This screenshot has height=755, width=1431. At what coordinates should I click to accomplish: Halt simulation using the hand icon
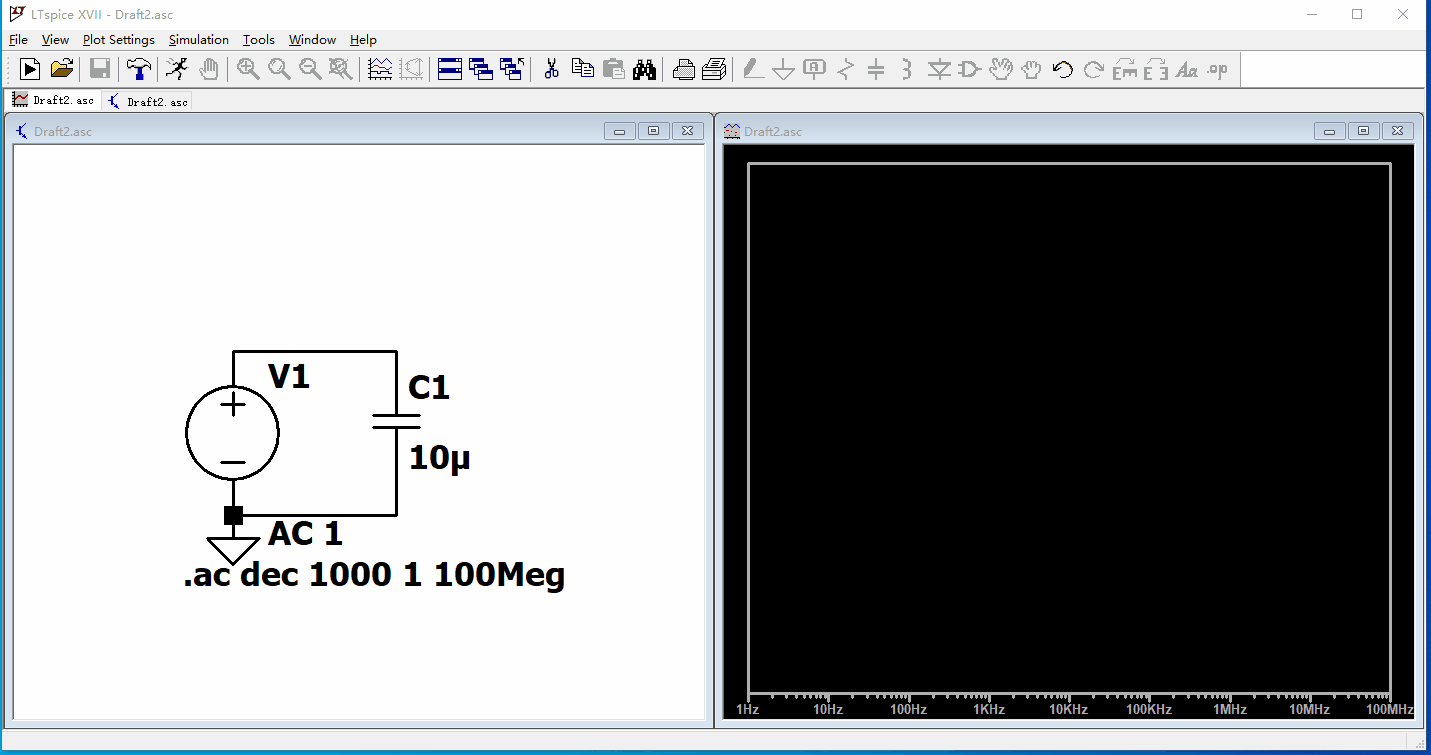pyautogui.click(x=208, y=69)
